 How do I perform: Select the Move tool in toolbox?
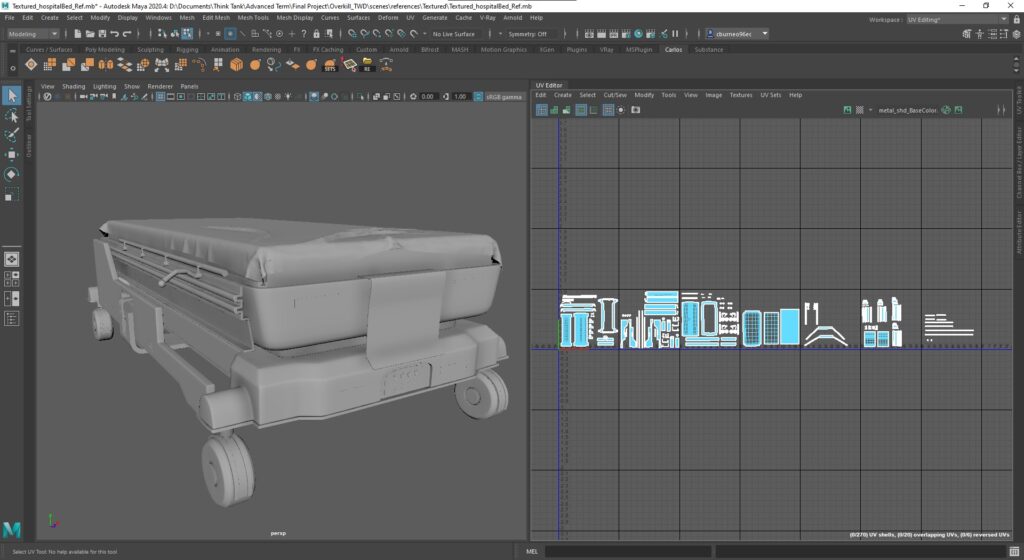[11, 155]
